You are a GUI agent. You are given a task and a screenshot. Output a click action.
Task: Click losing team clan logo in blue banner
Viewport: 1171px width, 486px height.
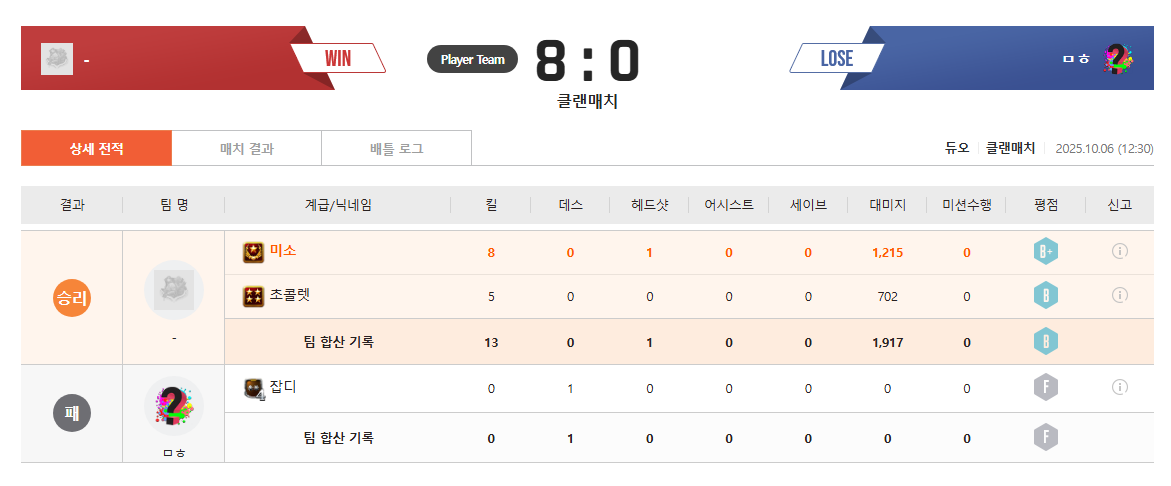click(1117, 59)
